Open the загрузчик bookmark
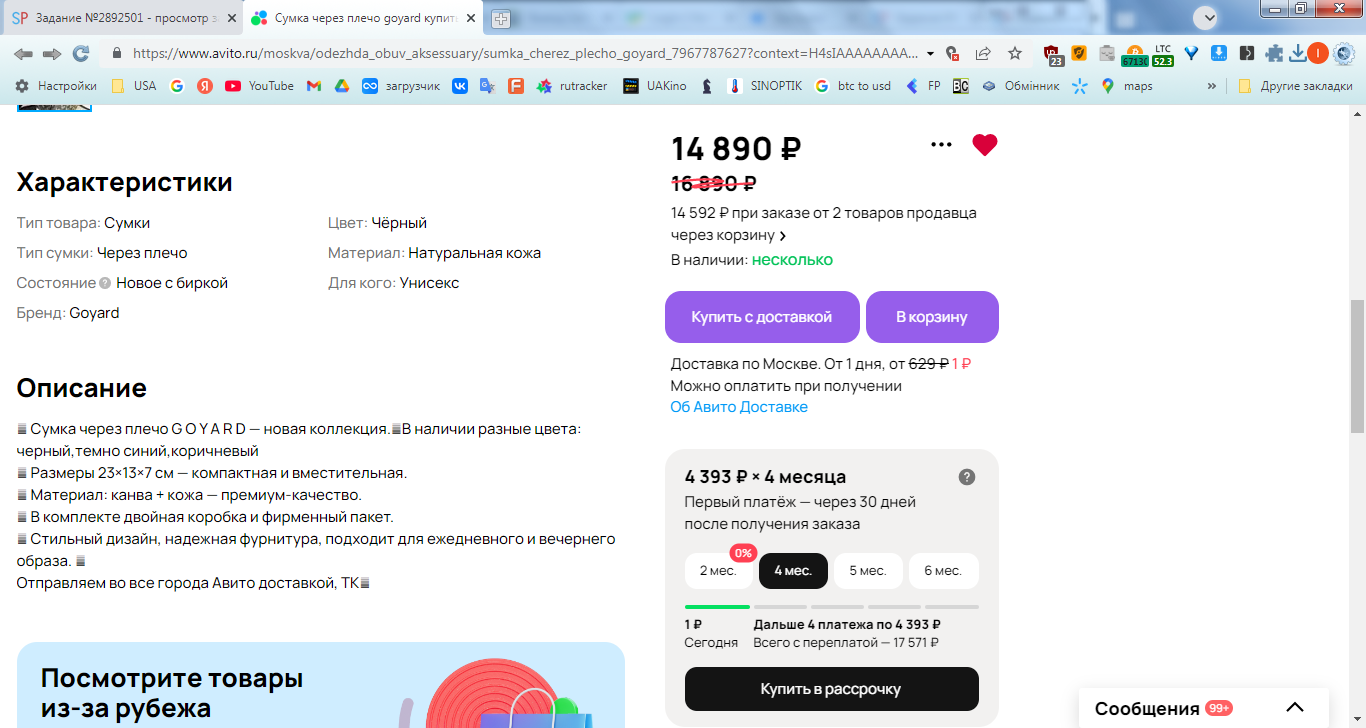 tap(401, 86)
